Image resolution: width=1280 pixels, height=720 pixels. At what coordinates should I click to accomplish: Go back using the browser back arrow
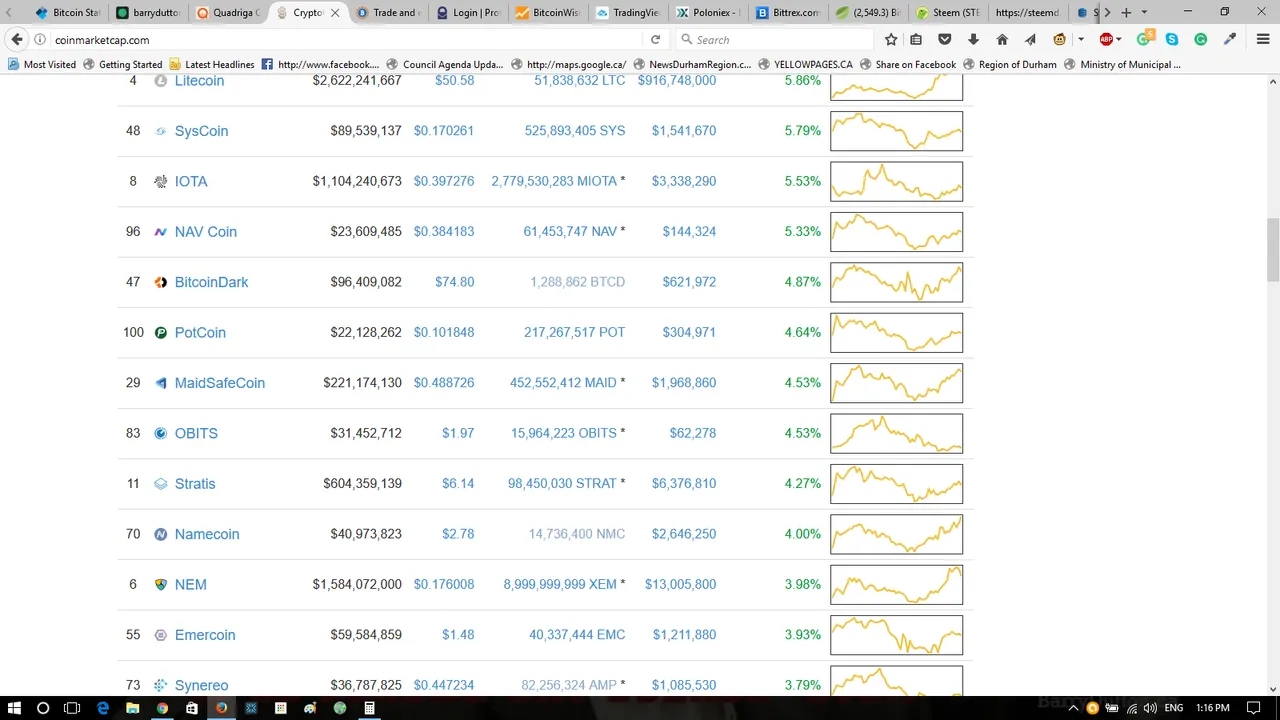click(17, 40)
